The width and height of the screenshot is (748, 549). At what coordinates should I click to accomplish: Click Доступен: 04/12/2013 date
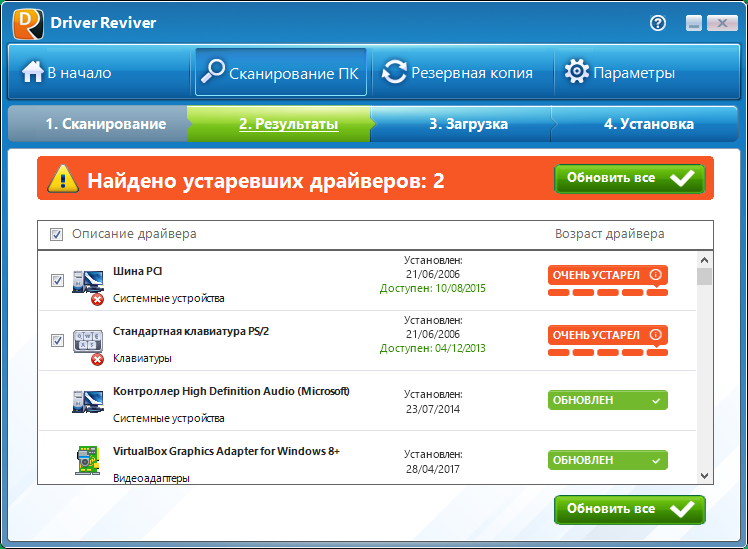pyautogui.click(x=433, y=349)
